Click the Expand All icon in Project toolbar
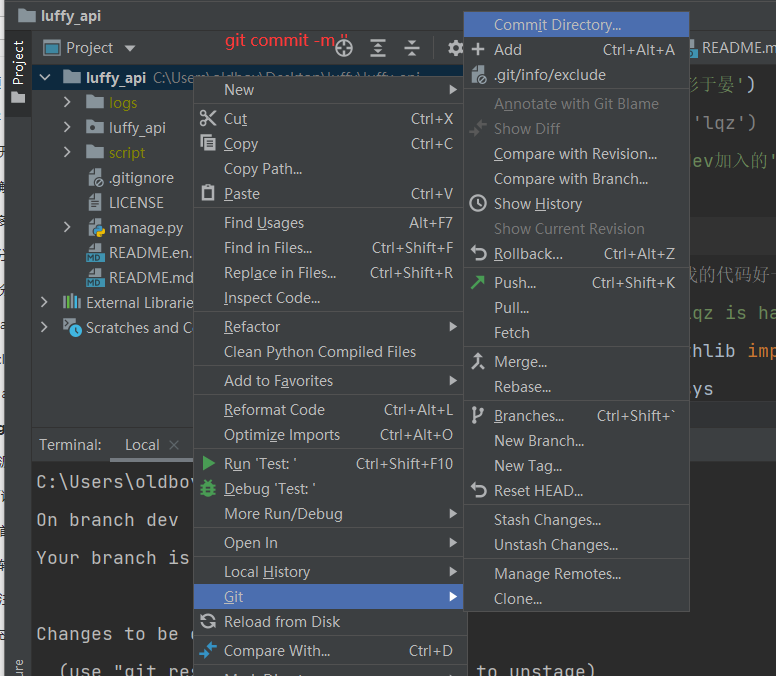The width and height of the screenshot is (776, 676). tap(378, 48)
